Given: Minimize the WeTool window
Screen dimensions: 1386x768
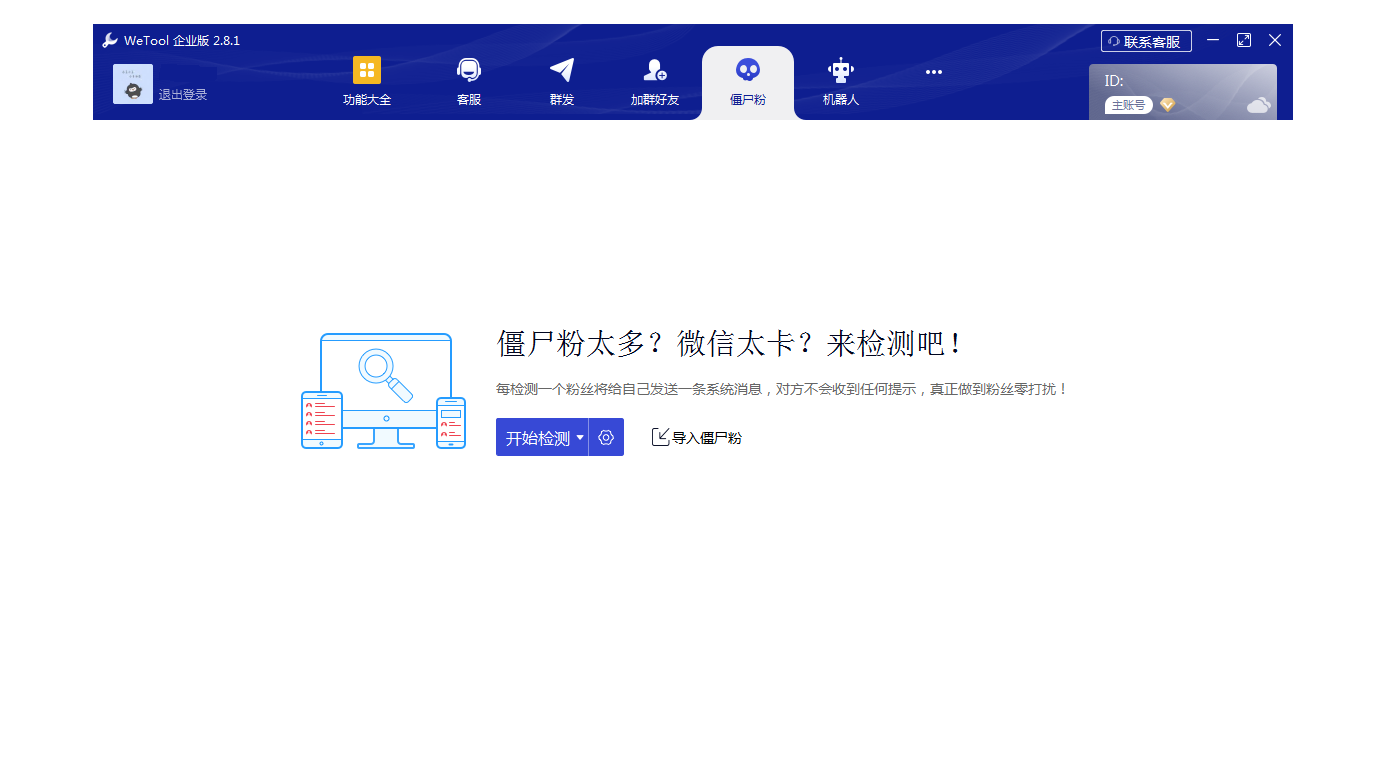Looking at the screenshot, I should [1213, 40].
